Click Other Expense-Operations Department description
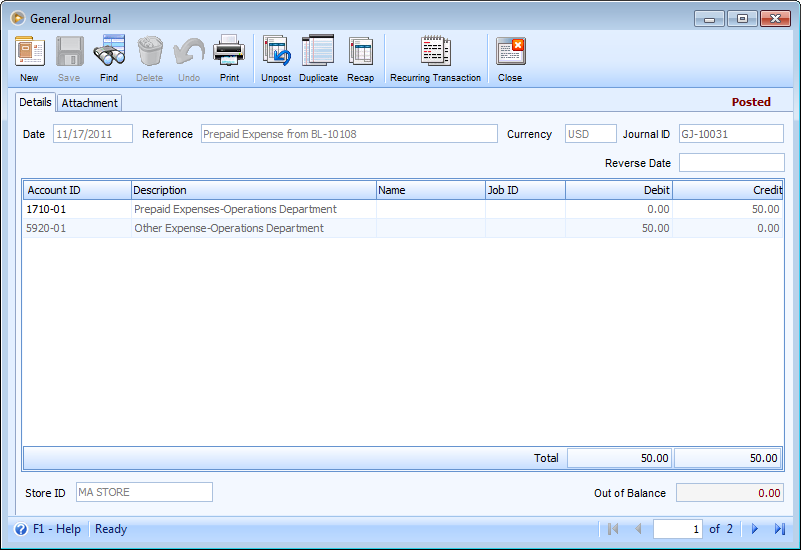Viewport: 801px width, 550px height. [229, 228]
